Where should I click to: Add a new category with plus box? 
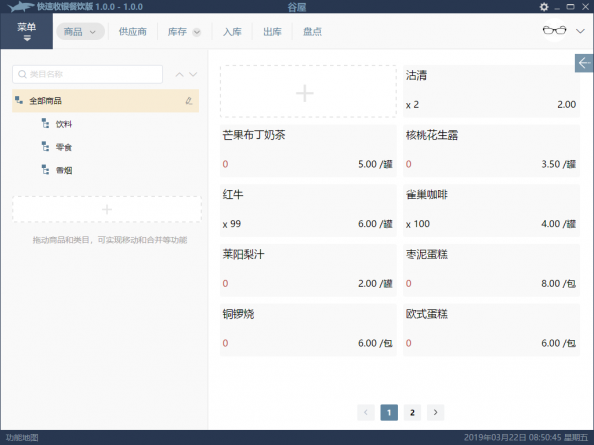pos(107,209)
